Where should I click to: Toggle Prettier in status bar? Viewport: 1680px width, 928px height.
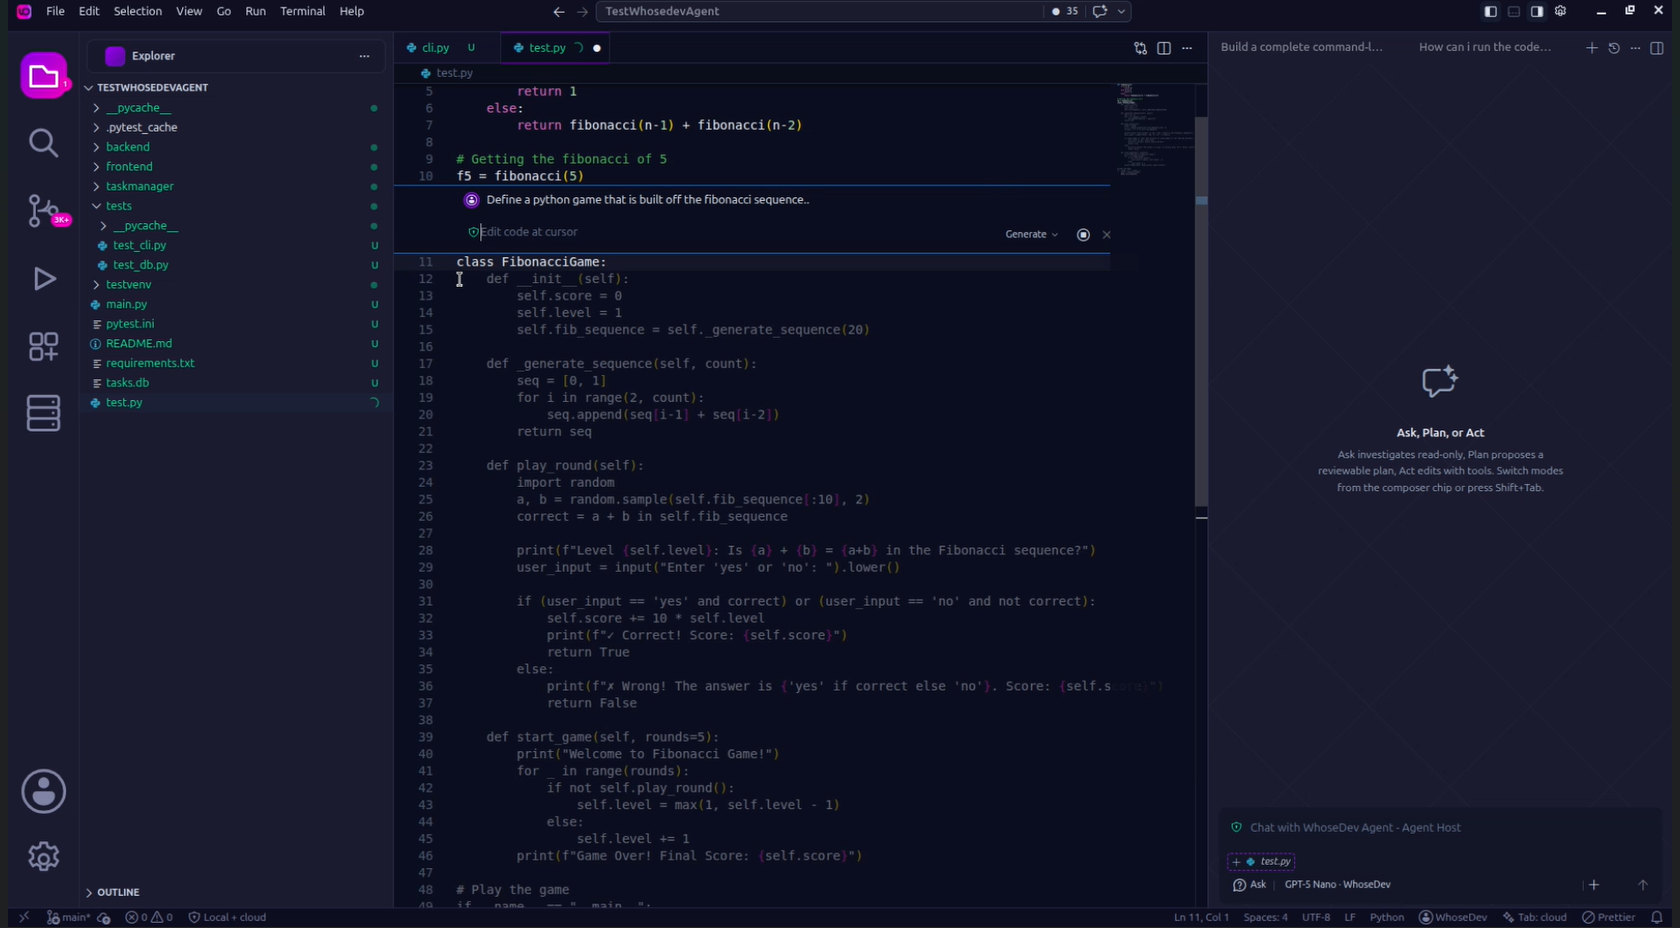pos(1609,917)
